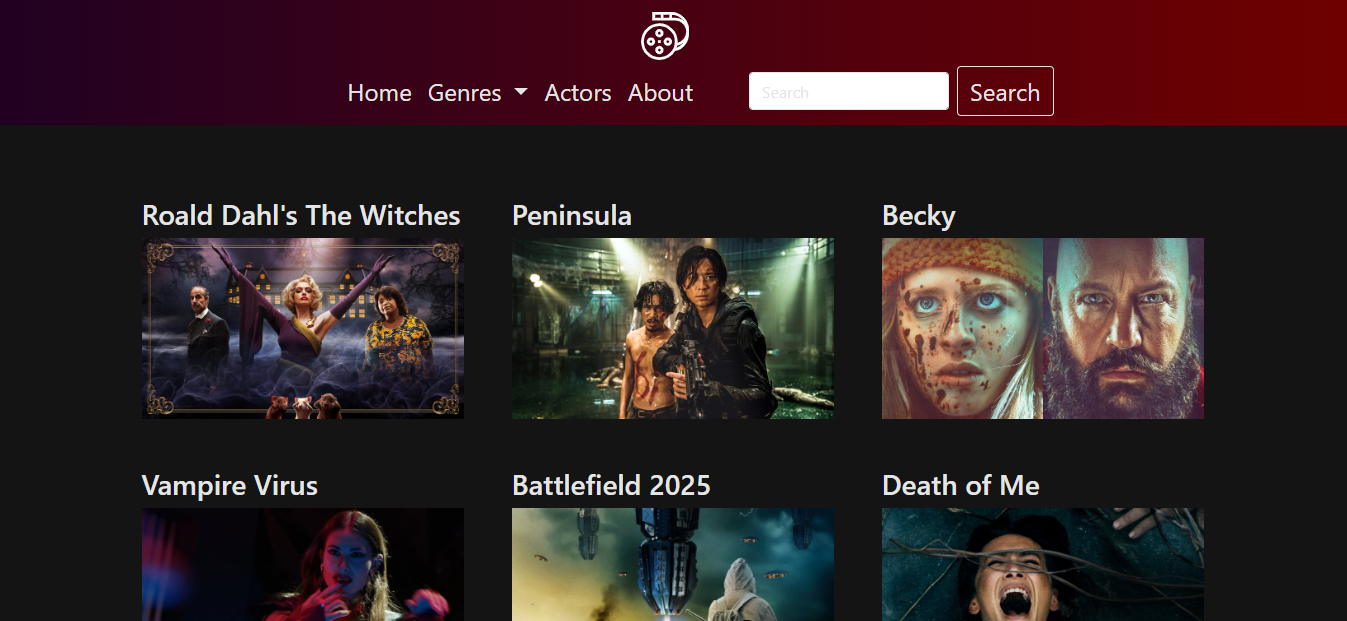Focus the Search input field

[849, 91]
